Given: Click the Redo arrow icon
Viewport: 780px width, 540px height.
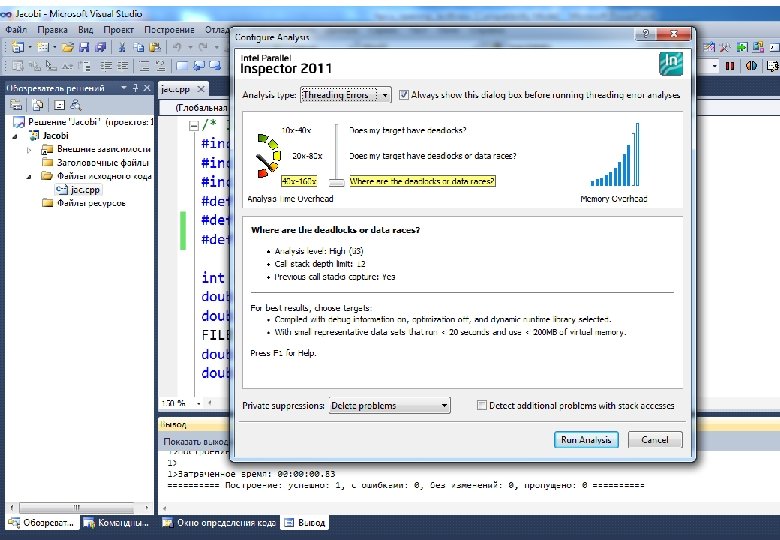Looking at the screenshot, I should tap(203, 47).
